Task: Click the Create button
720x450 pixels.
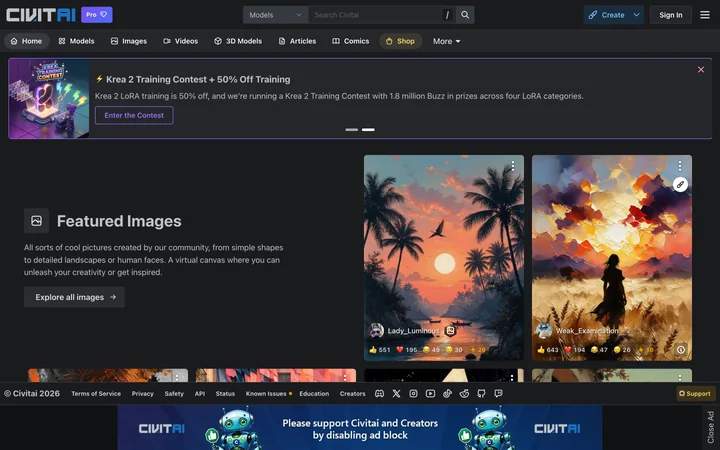Action: pos(607,15)
